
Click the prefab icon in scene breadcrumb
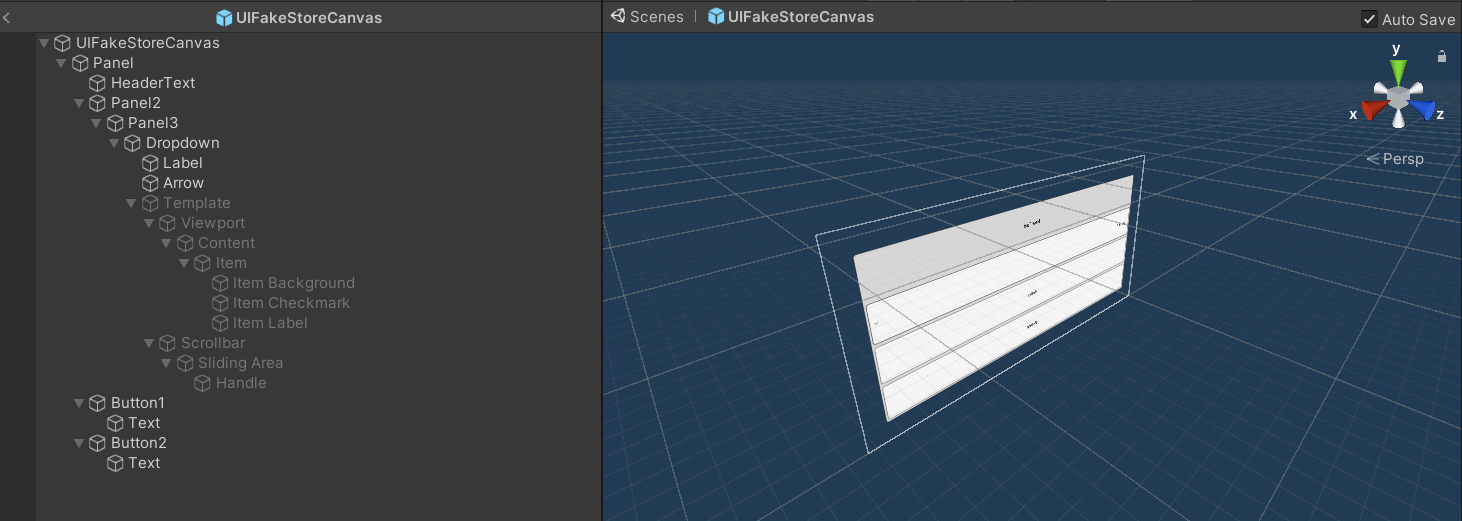pyautogui.click(x=716, y=17)
